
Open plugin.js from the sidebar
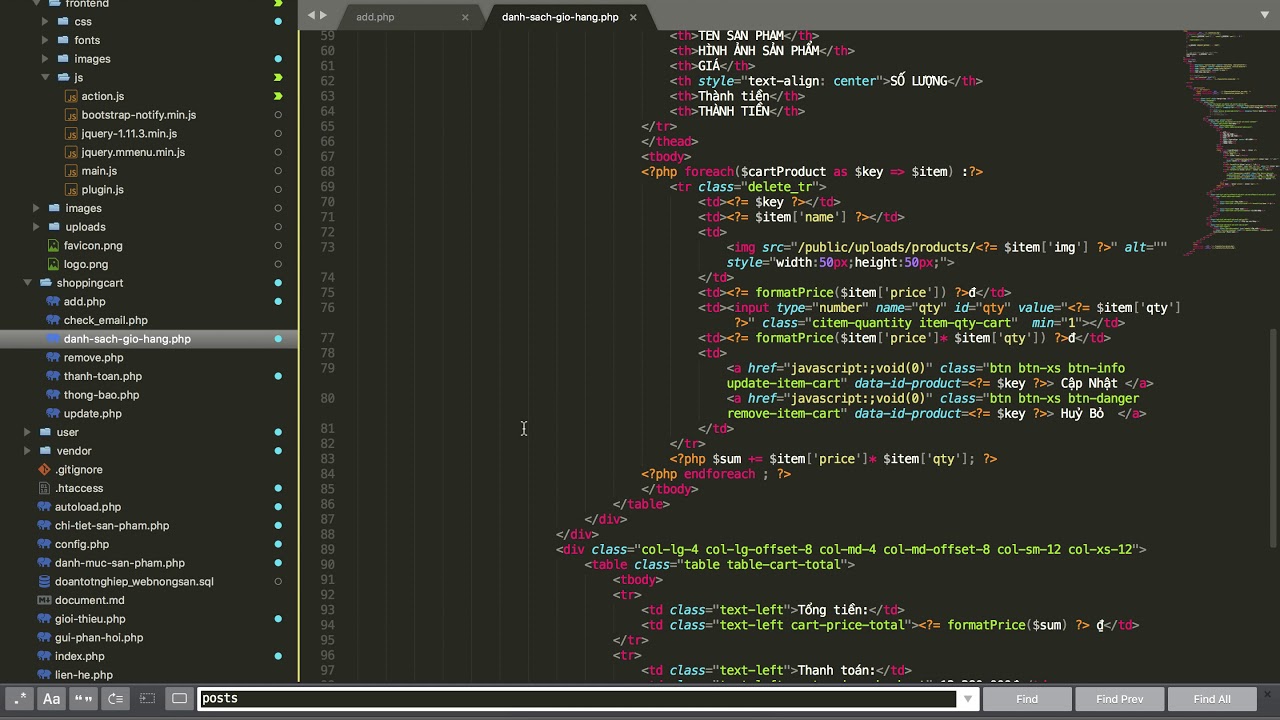(x=103, y=190)
